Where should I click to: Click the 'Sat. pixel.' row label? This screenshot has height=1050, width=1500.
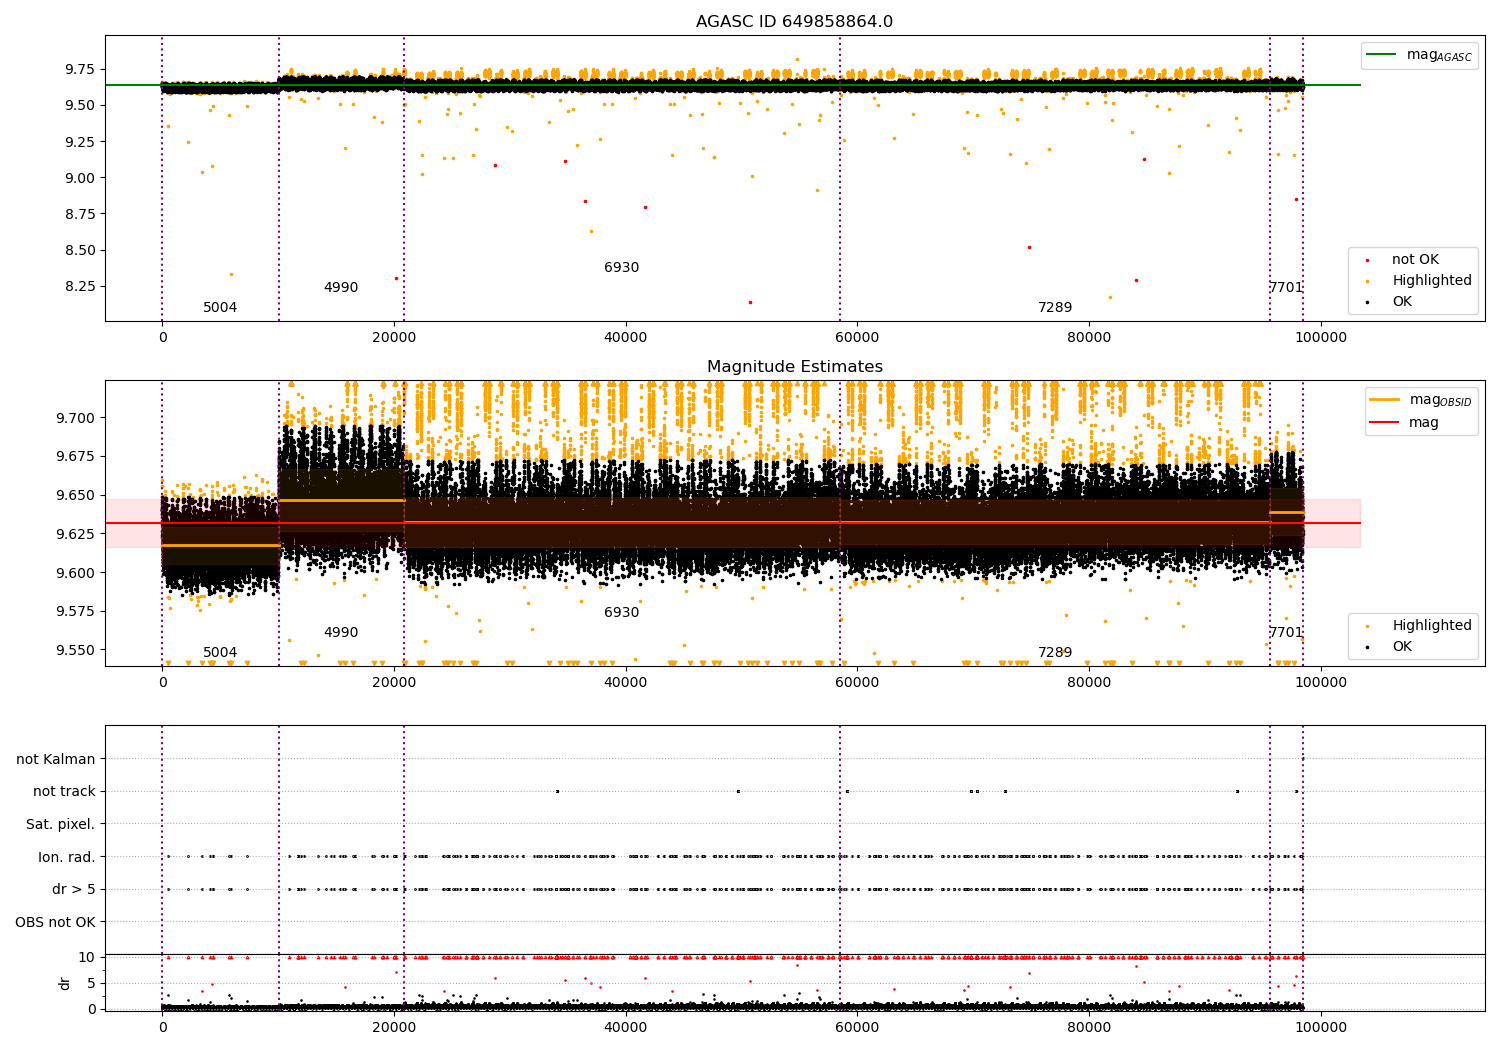[61, 825]
